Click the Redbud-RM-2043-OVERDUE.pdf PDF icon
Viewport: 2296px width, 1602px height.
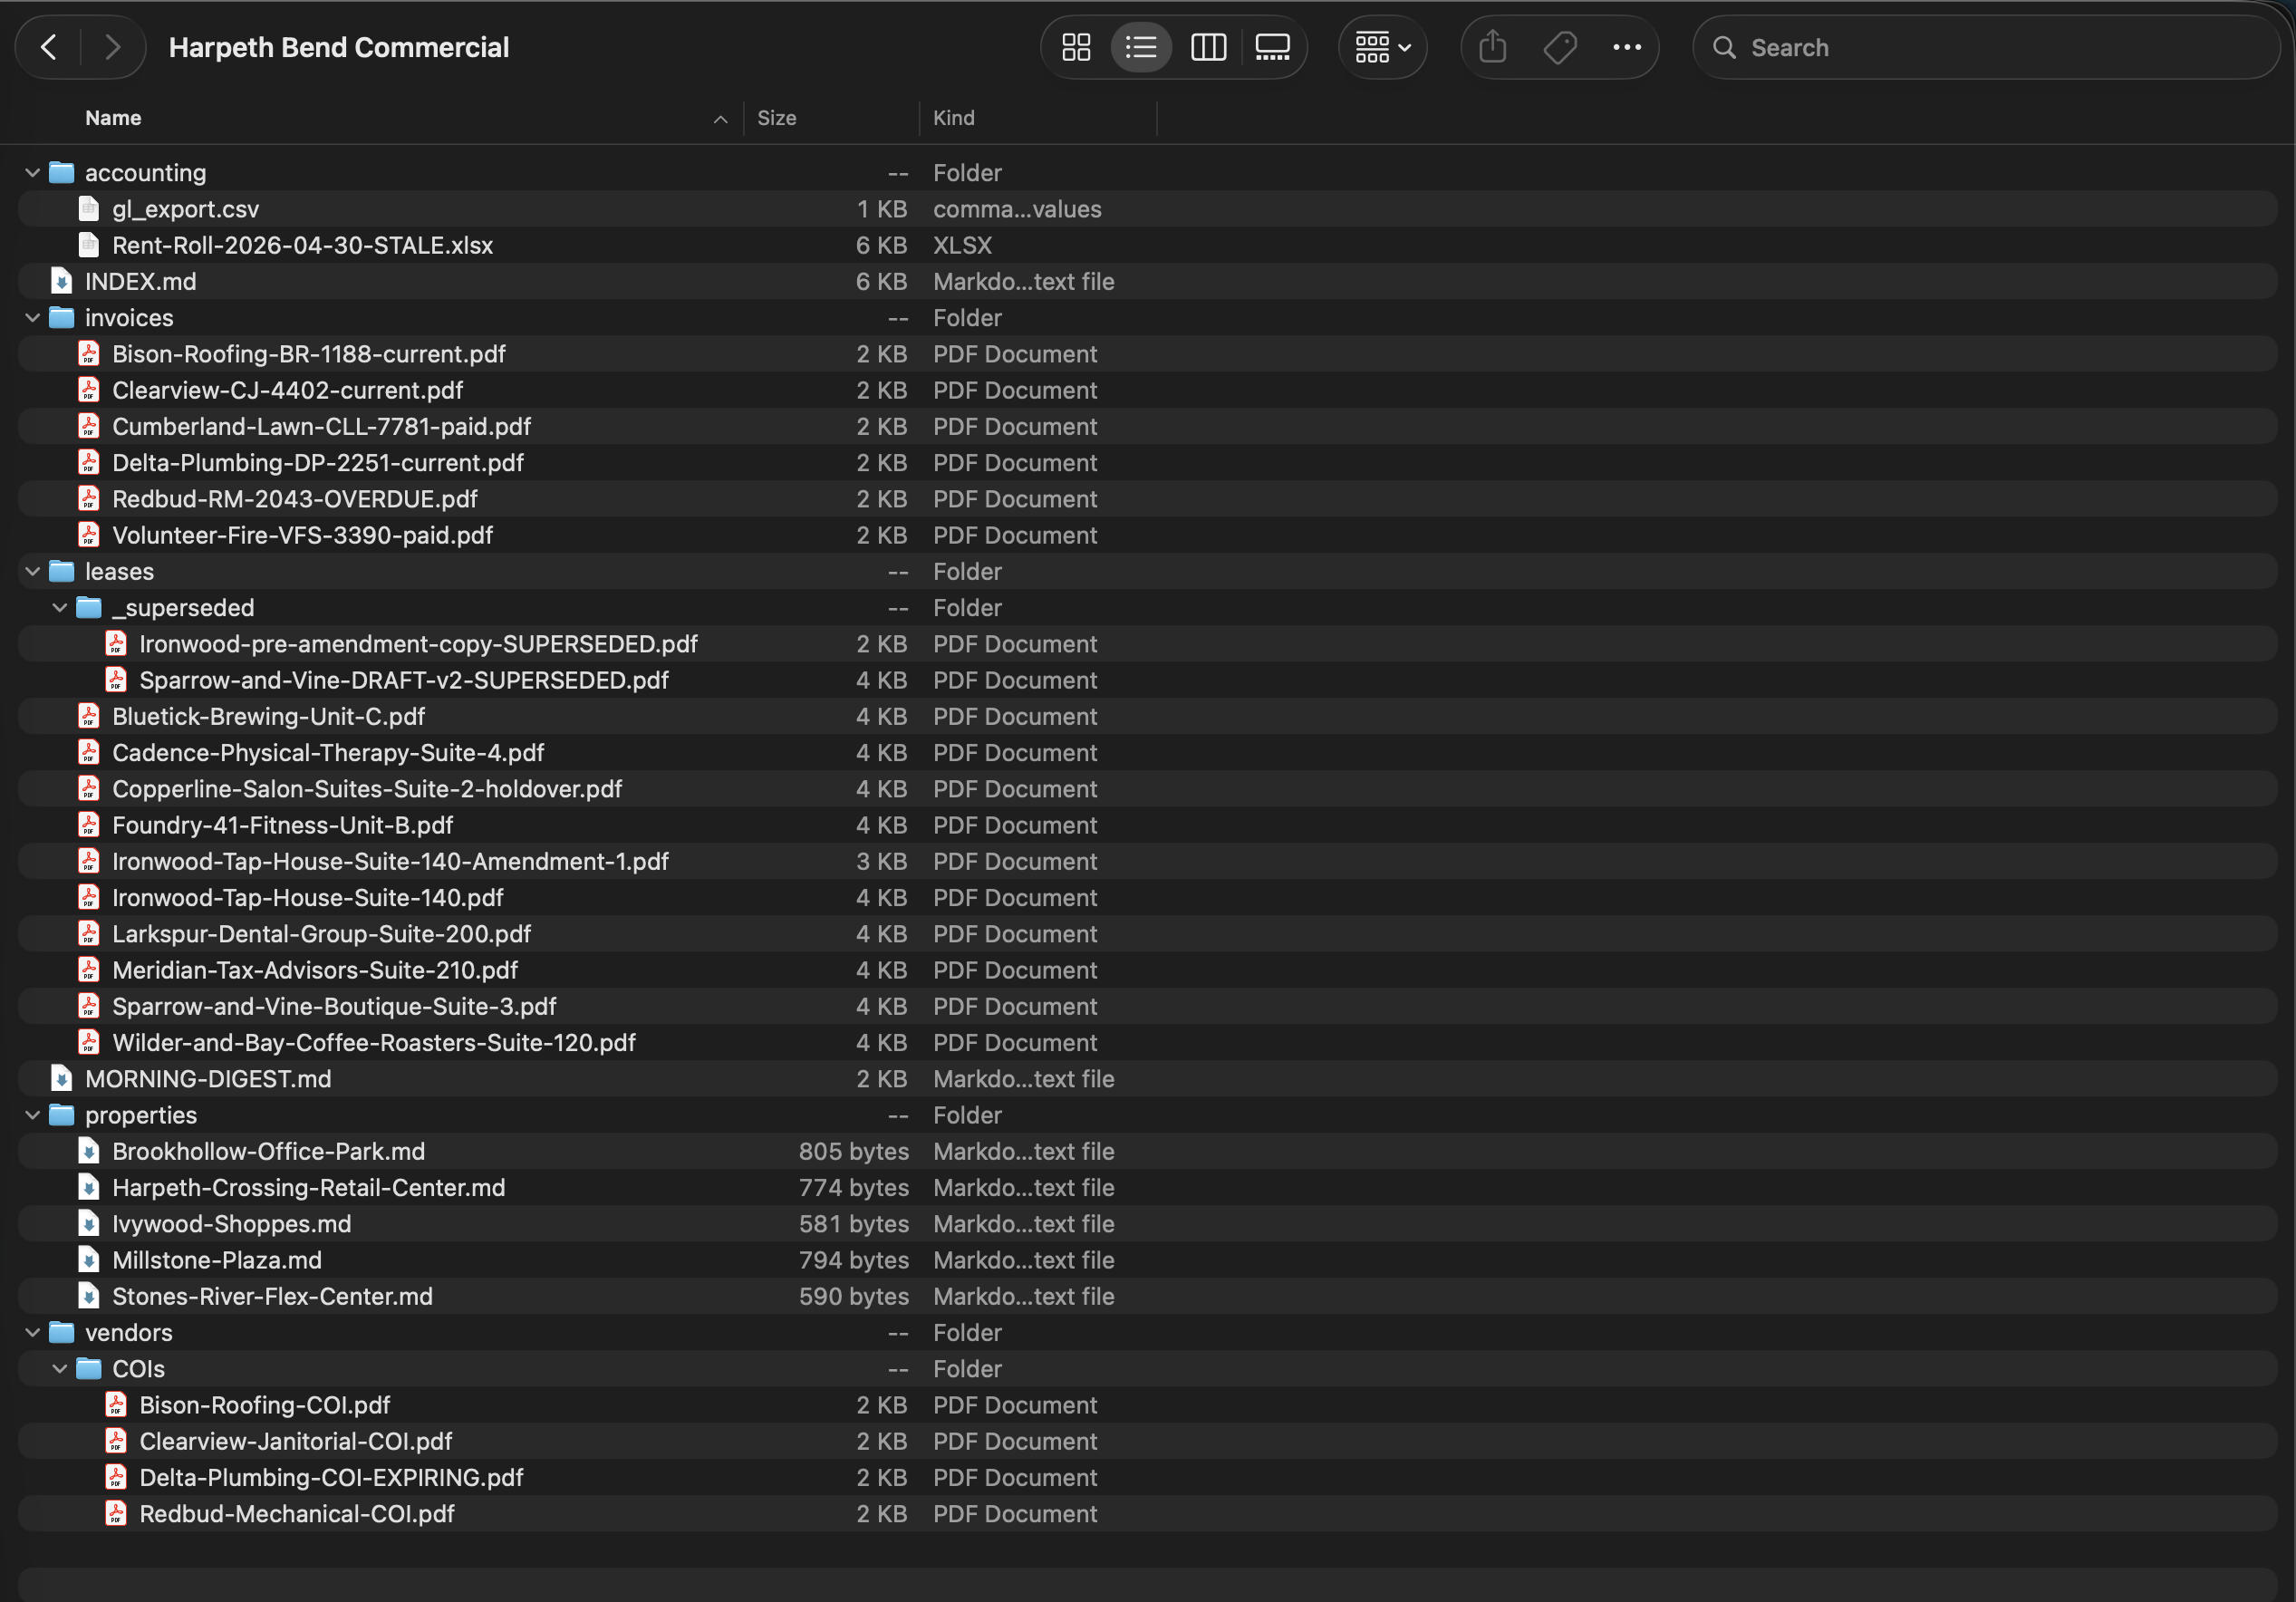(x=89, y=499)
